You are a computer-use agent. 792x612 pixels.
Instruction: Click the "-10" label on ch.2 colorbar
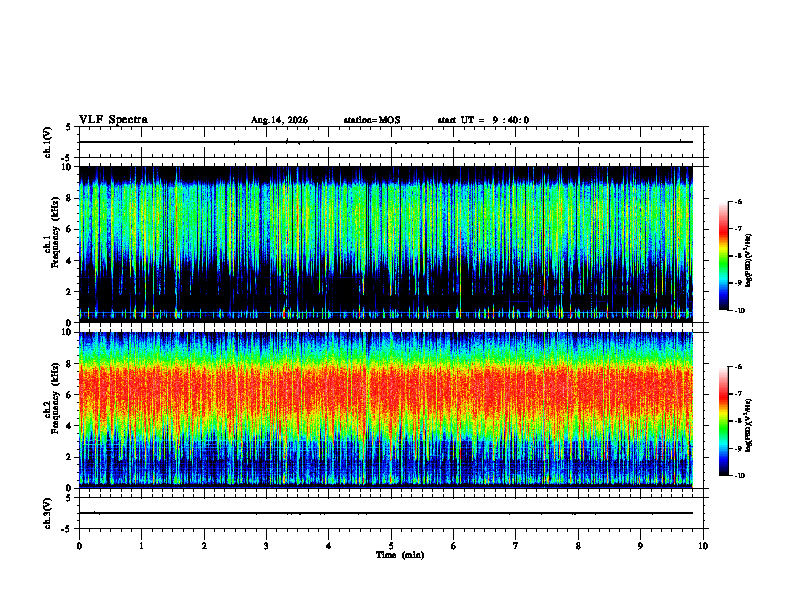coord(740,476)
